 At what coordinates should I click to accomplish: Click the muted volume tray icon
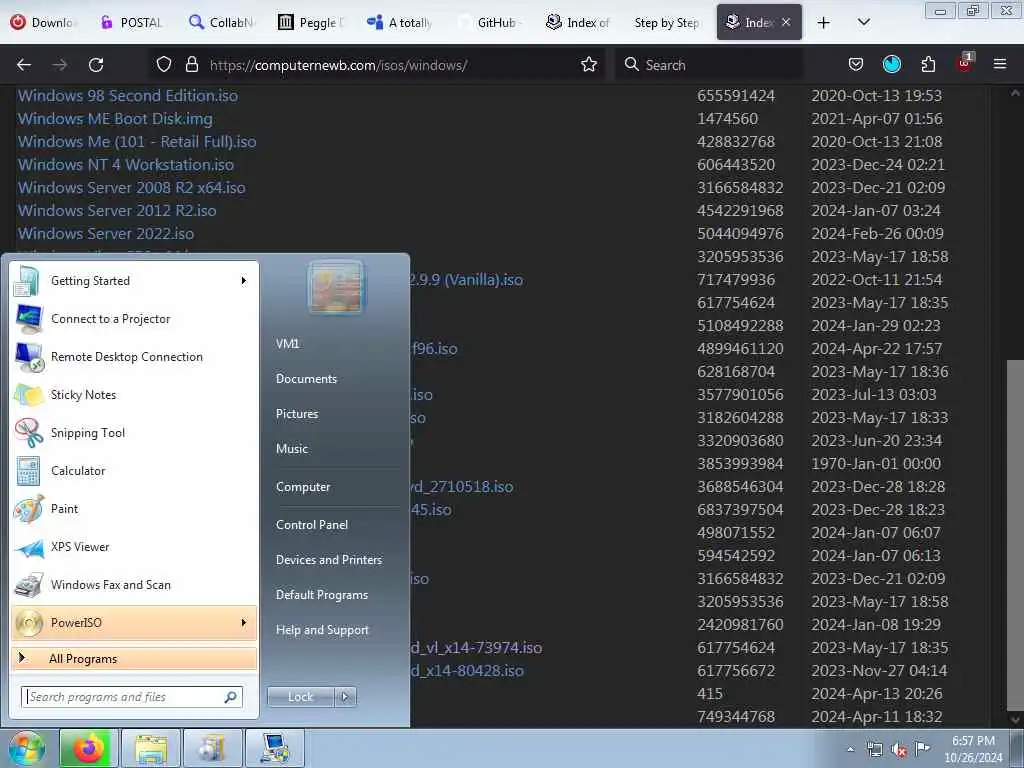899,750
